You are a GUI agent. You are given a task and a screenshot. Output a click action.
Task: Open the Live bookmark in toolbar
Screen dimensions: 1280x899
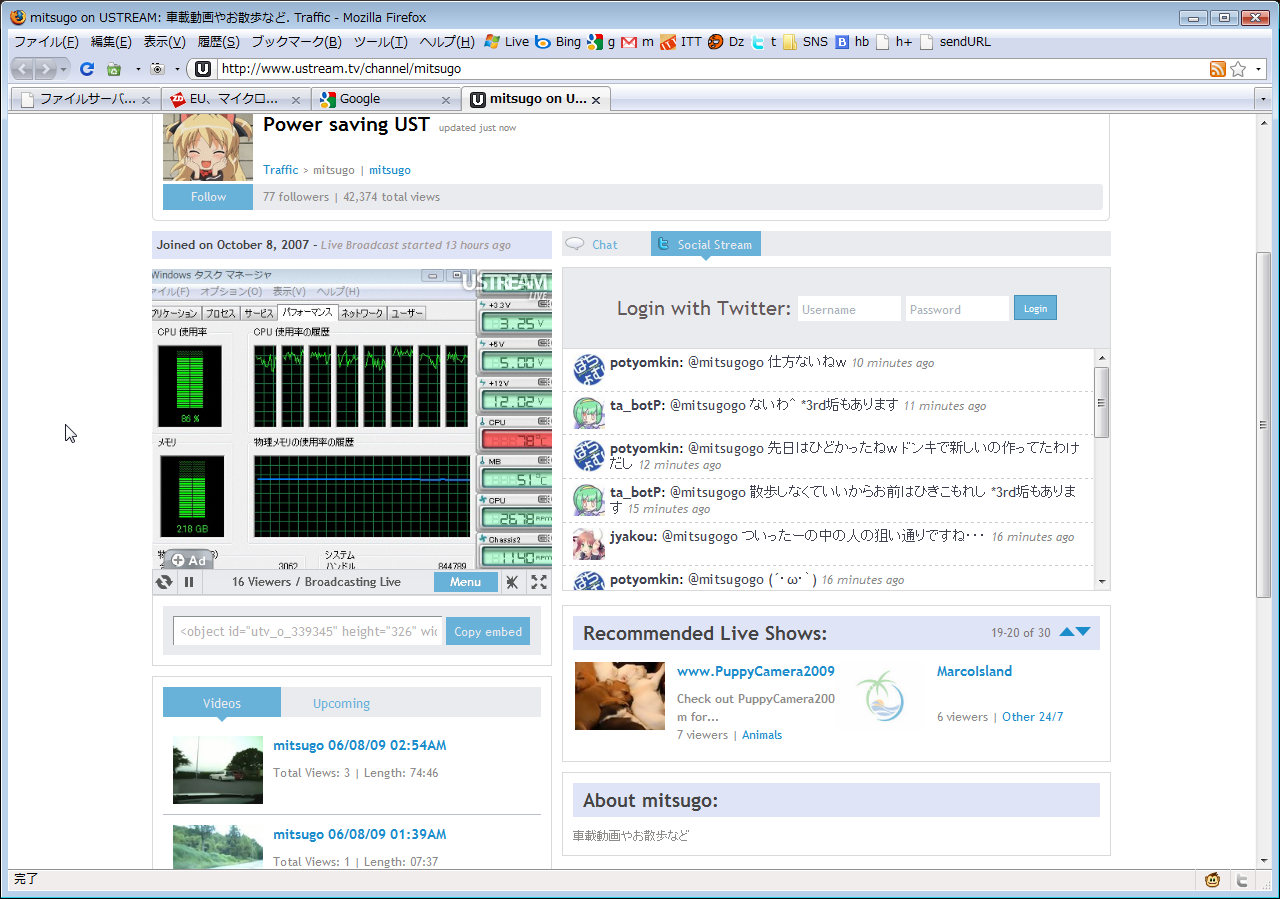click(x=506, y=42)
